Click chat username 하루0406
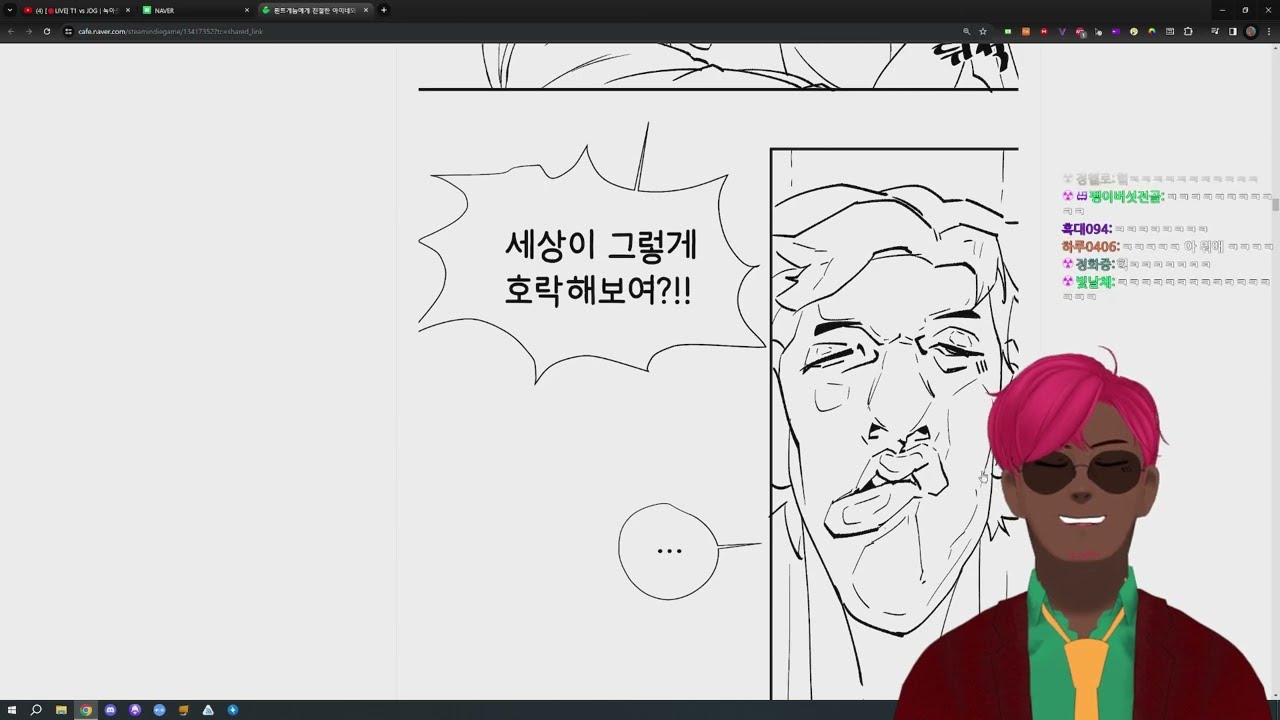This screenshot has width=1280, height=720. [x=1091, y=246]
